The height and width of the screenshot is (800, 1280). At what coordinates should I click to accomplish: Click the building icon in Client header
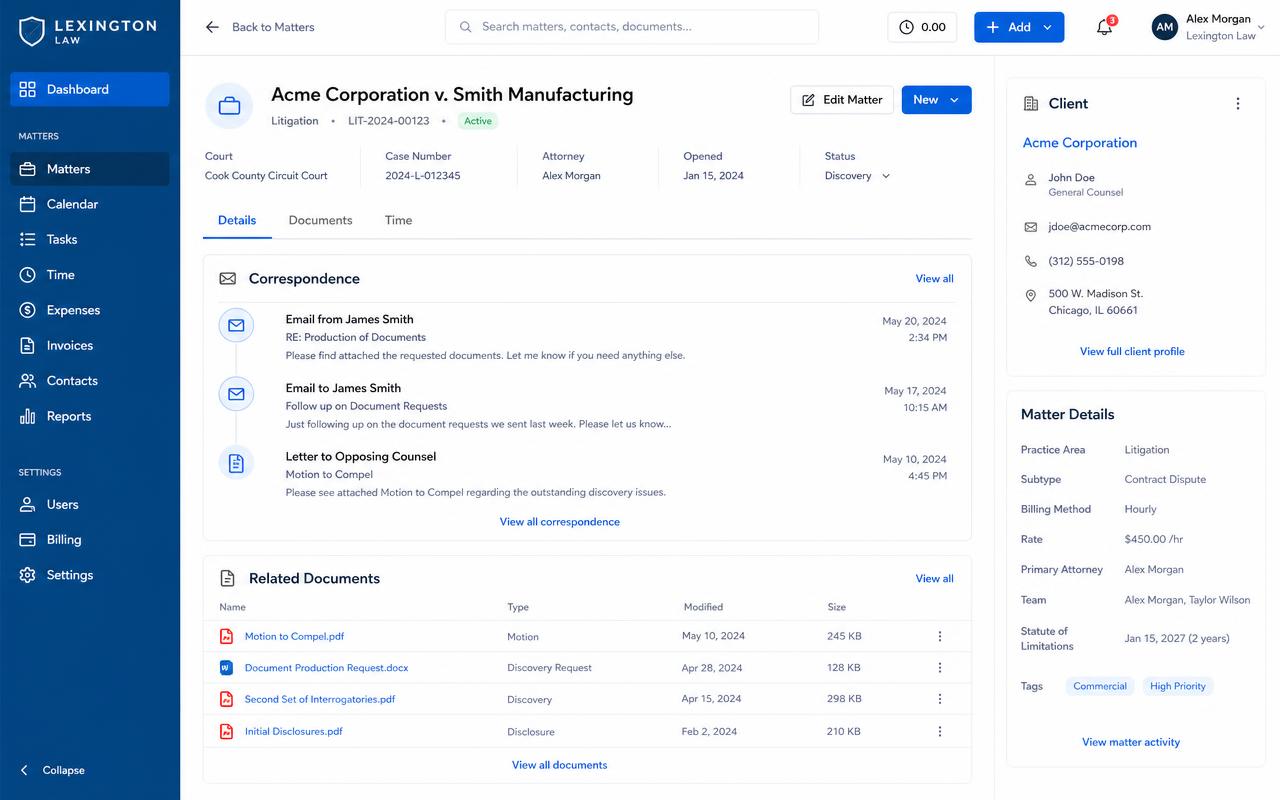pyautogui.click(x=1031, y=104)
